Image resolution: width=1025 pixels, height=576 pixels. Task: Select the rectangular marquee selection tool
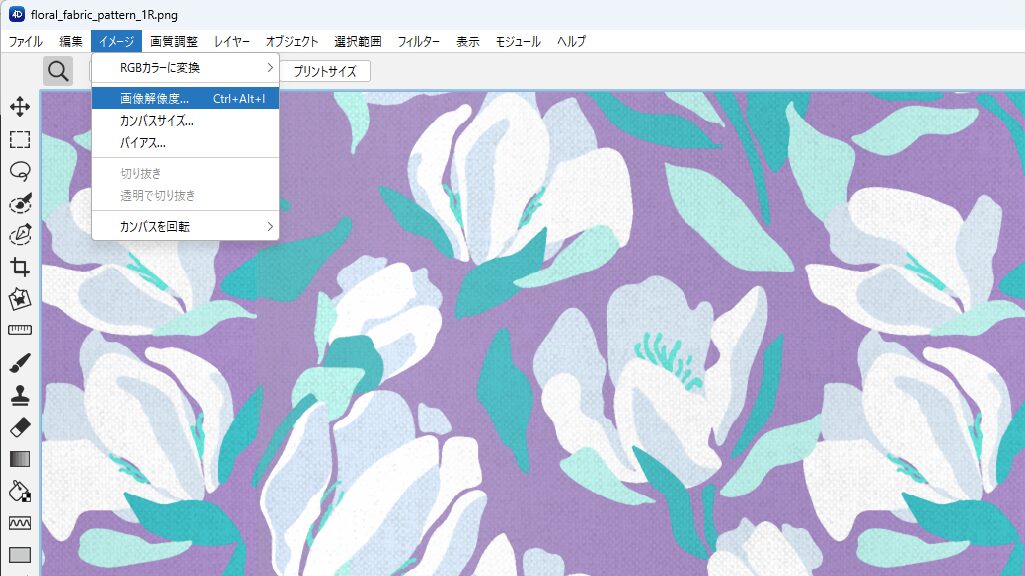[20, 139]
